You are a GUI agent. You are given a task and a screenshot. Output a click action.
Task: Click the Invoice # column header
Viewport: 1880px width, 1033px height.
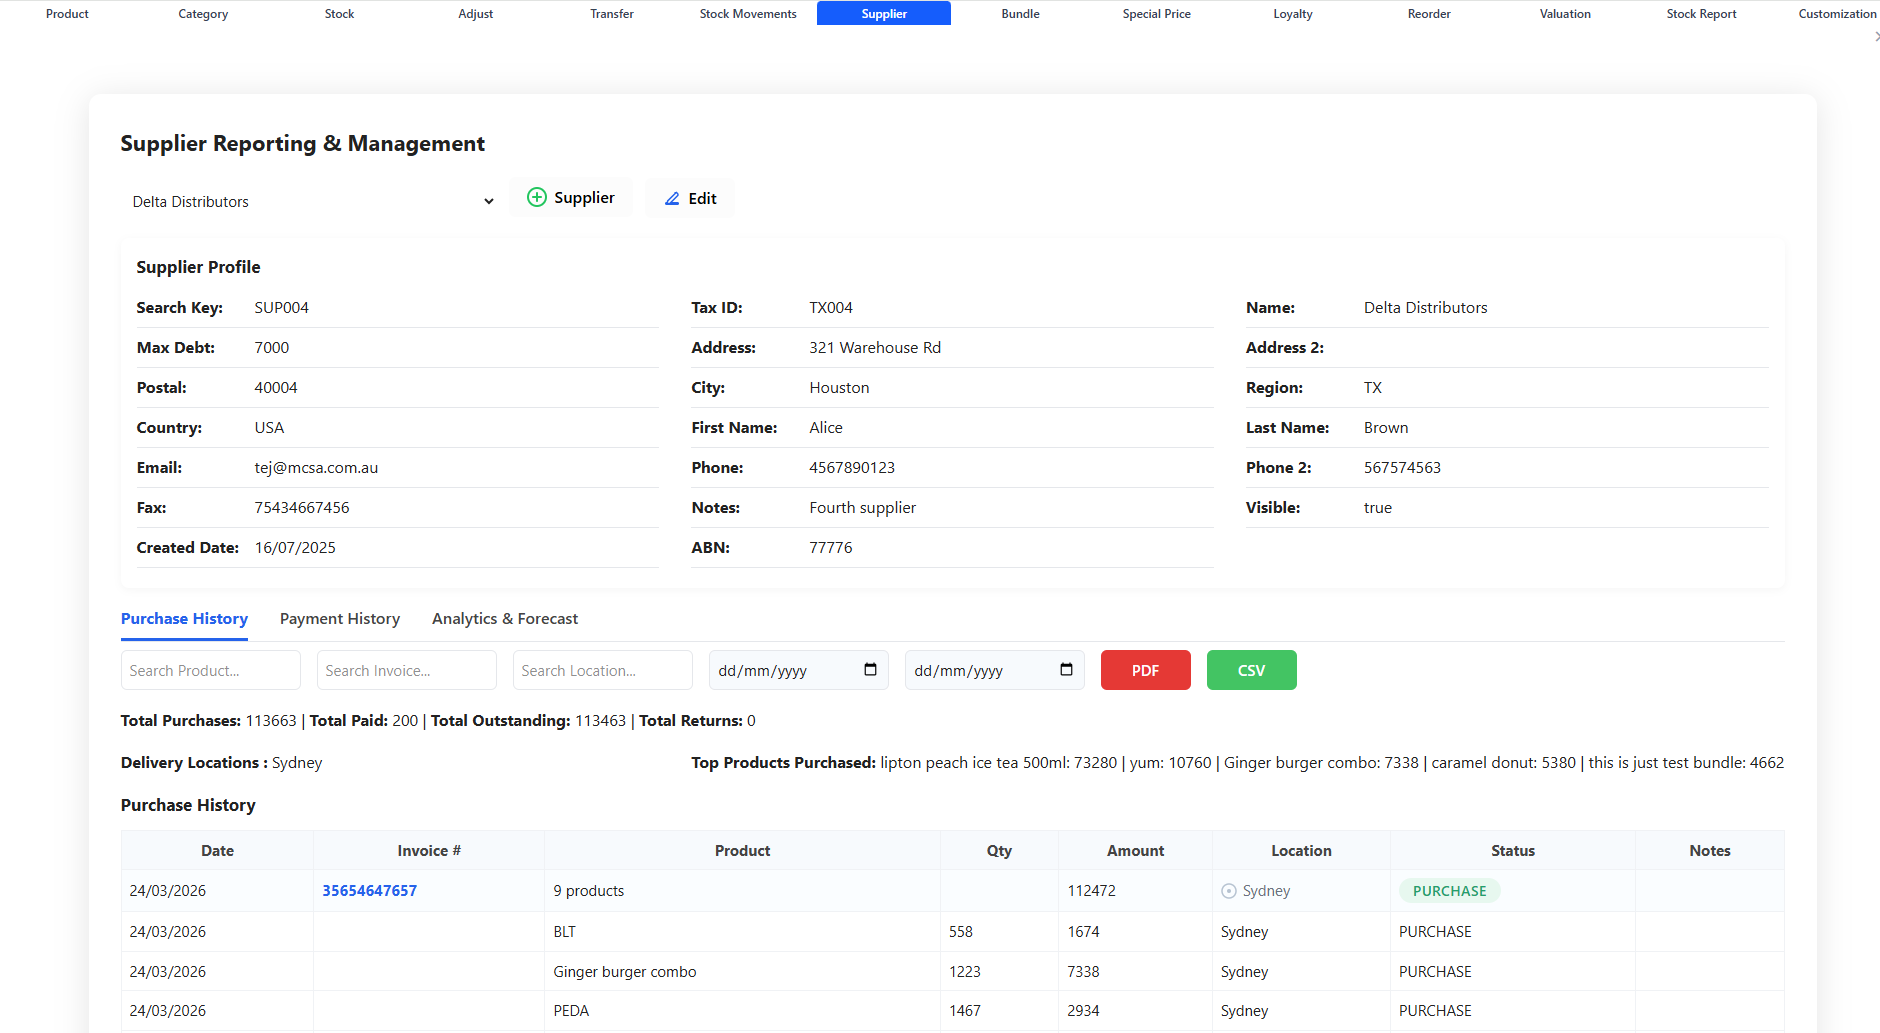coord(429,851)
